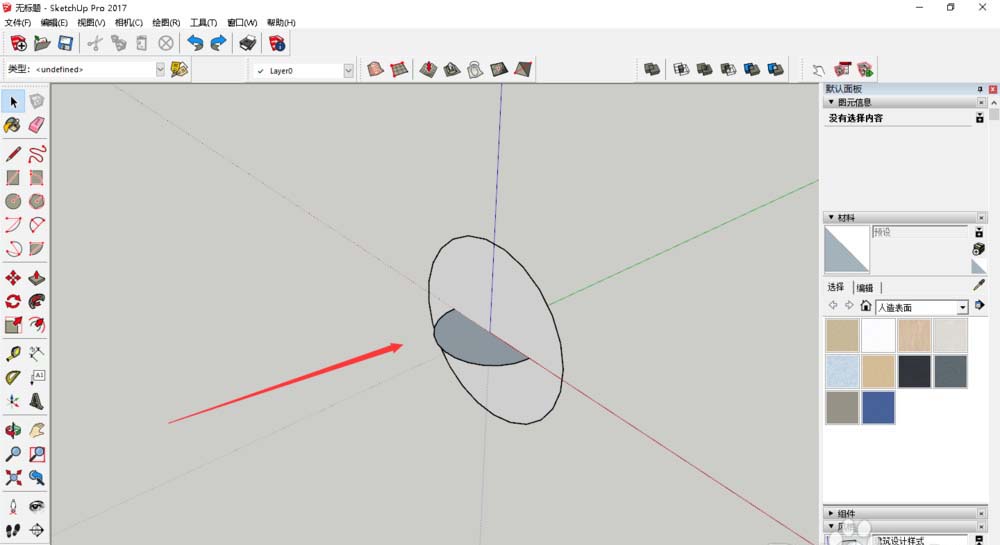Click the materials home icon
This screenshot has width=1000, height=545.
[865, 305]
